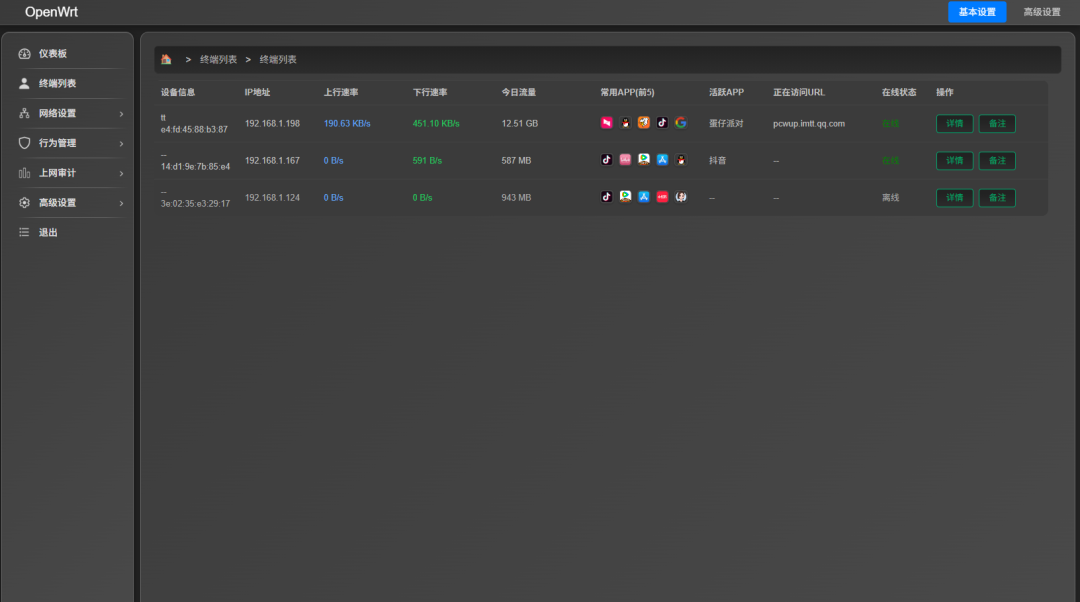Image resolution: width=1080 pixels, height=602 pixels.
Task: Click the QQ penguin icon in 192.168.1.167 row
Action: (x=681, y=160)
